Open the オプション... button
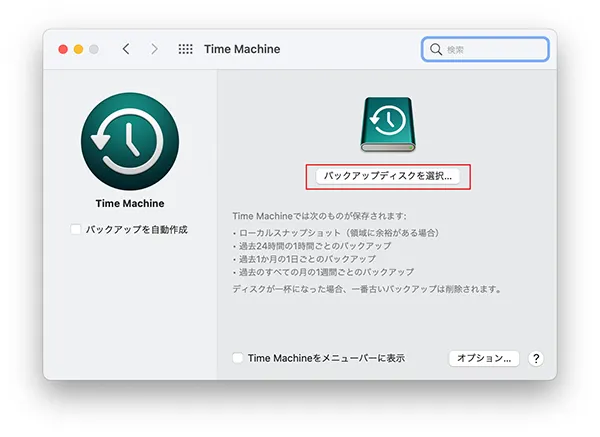 click(484, 359)
